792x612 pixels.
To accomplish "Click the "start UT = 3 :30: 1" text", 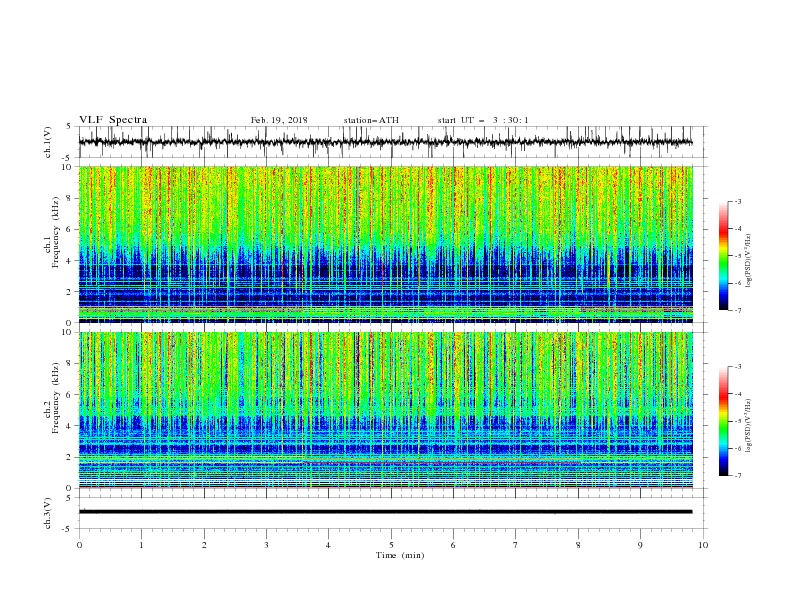I will 483,120.
